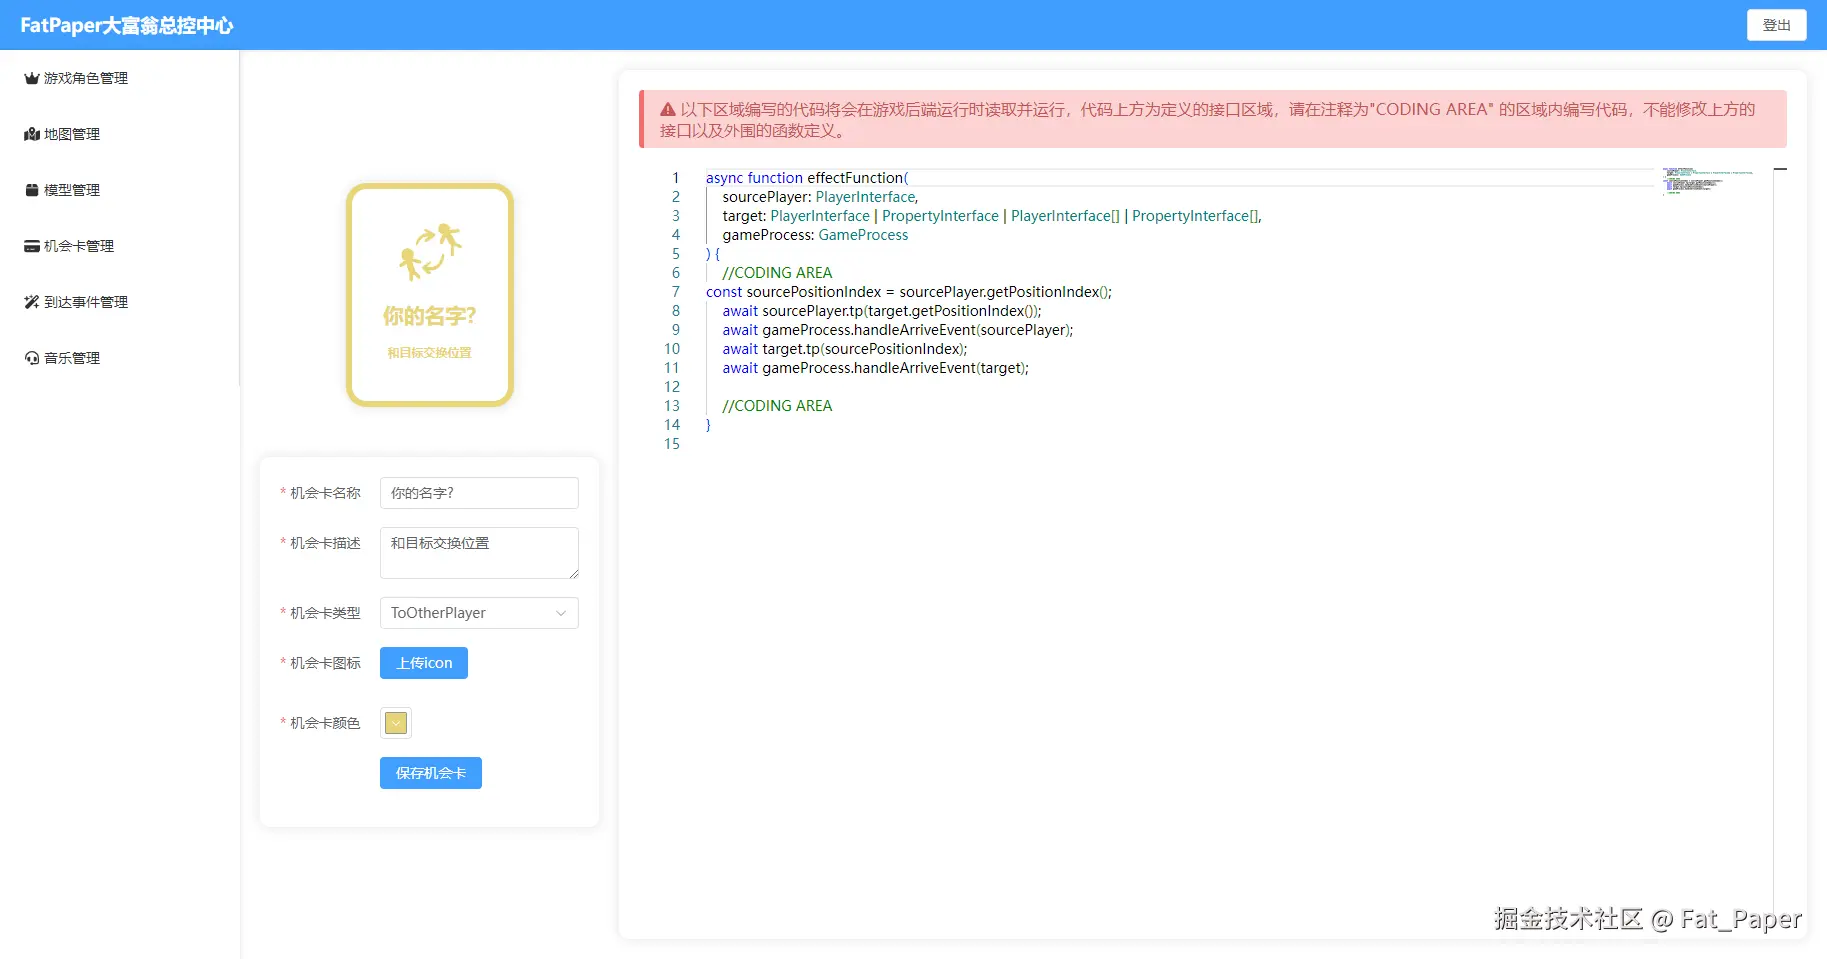This screenshot has width=1827, height=959.
Task: Go to 地图管理 in the sidebar
Action: click(119, 134)
